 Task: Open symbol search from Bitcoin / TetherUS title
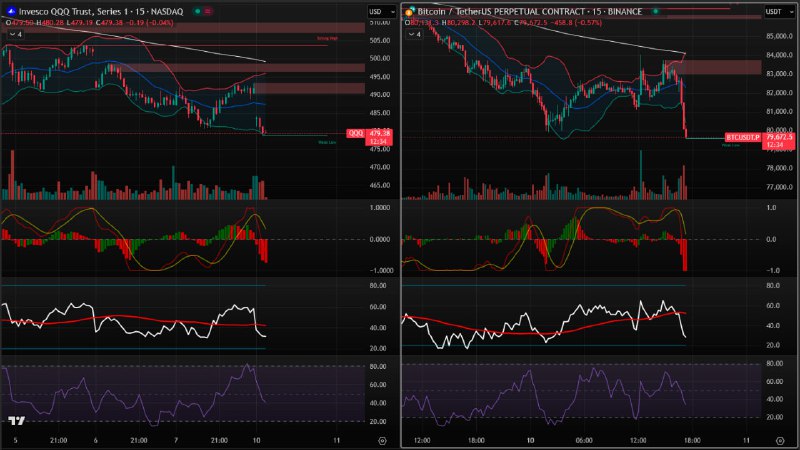click(530, 11)
